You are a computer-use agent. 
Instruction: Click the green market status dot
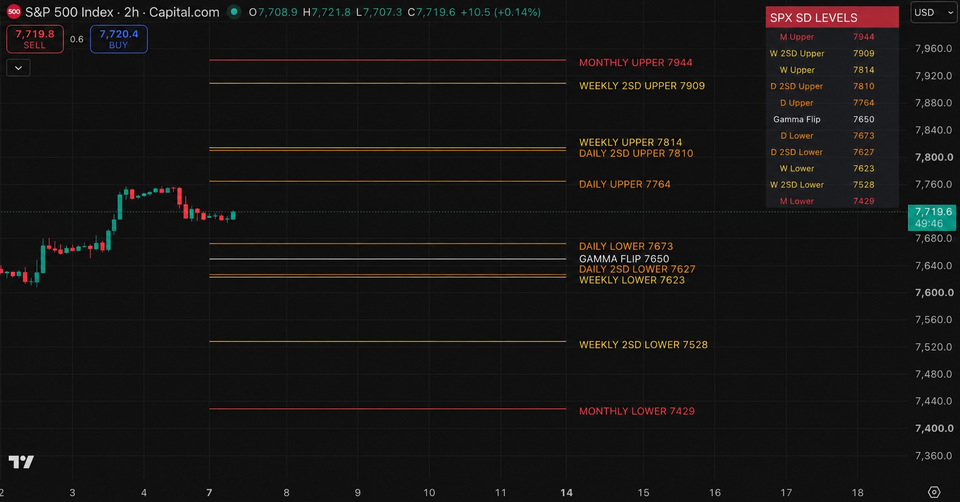[x=234, y=12]
